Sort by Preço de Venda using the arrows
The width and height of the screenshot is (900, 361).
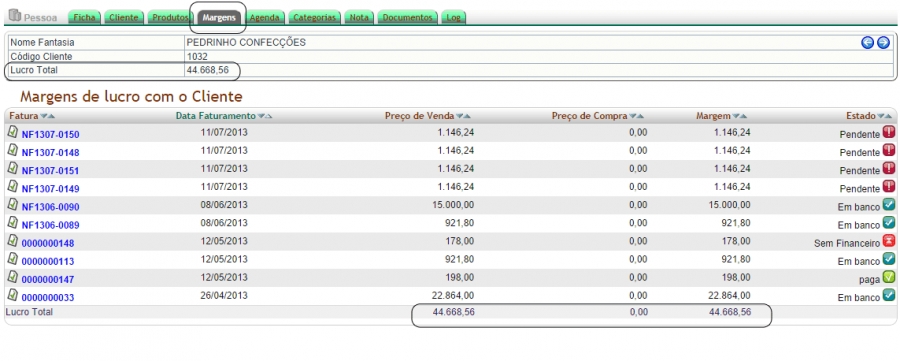[463, 115]
